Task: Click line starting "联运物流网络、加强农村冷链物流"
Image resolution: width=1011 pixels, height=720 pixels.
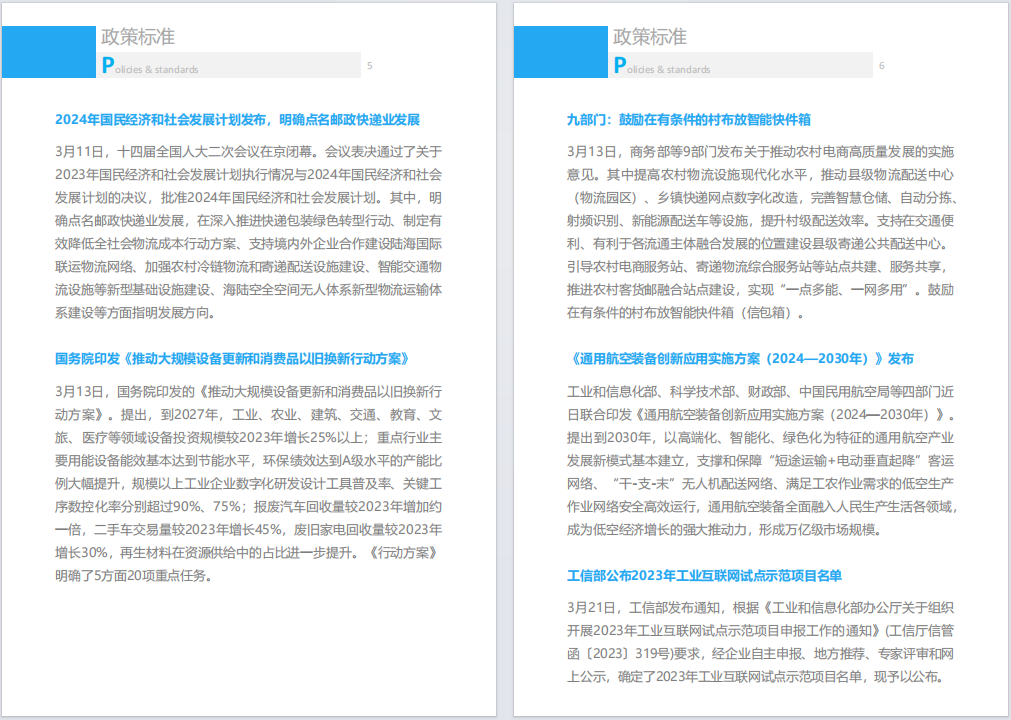Action: (248, 267)
